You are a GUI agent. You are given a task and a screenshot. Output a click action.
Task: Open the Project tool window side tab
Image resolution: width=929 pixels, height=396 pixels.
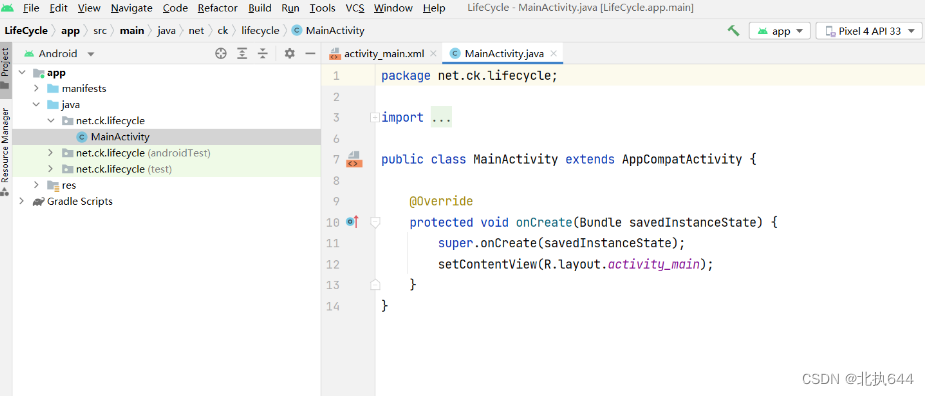[5, 68]
